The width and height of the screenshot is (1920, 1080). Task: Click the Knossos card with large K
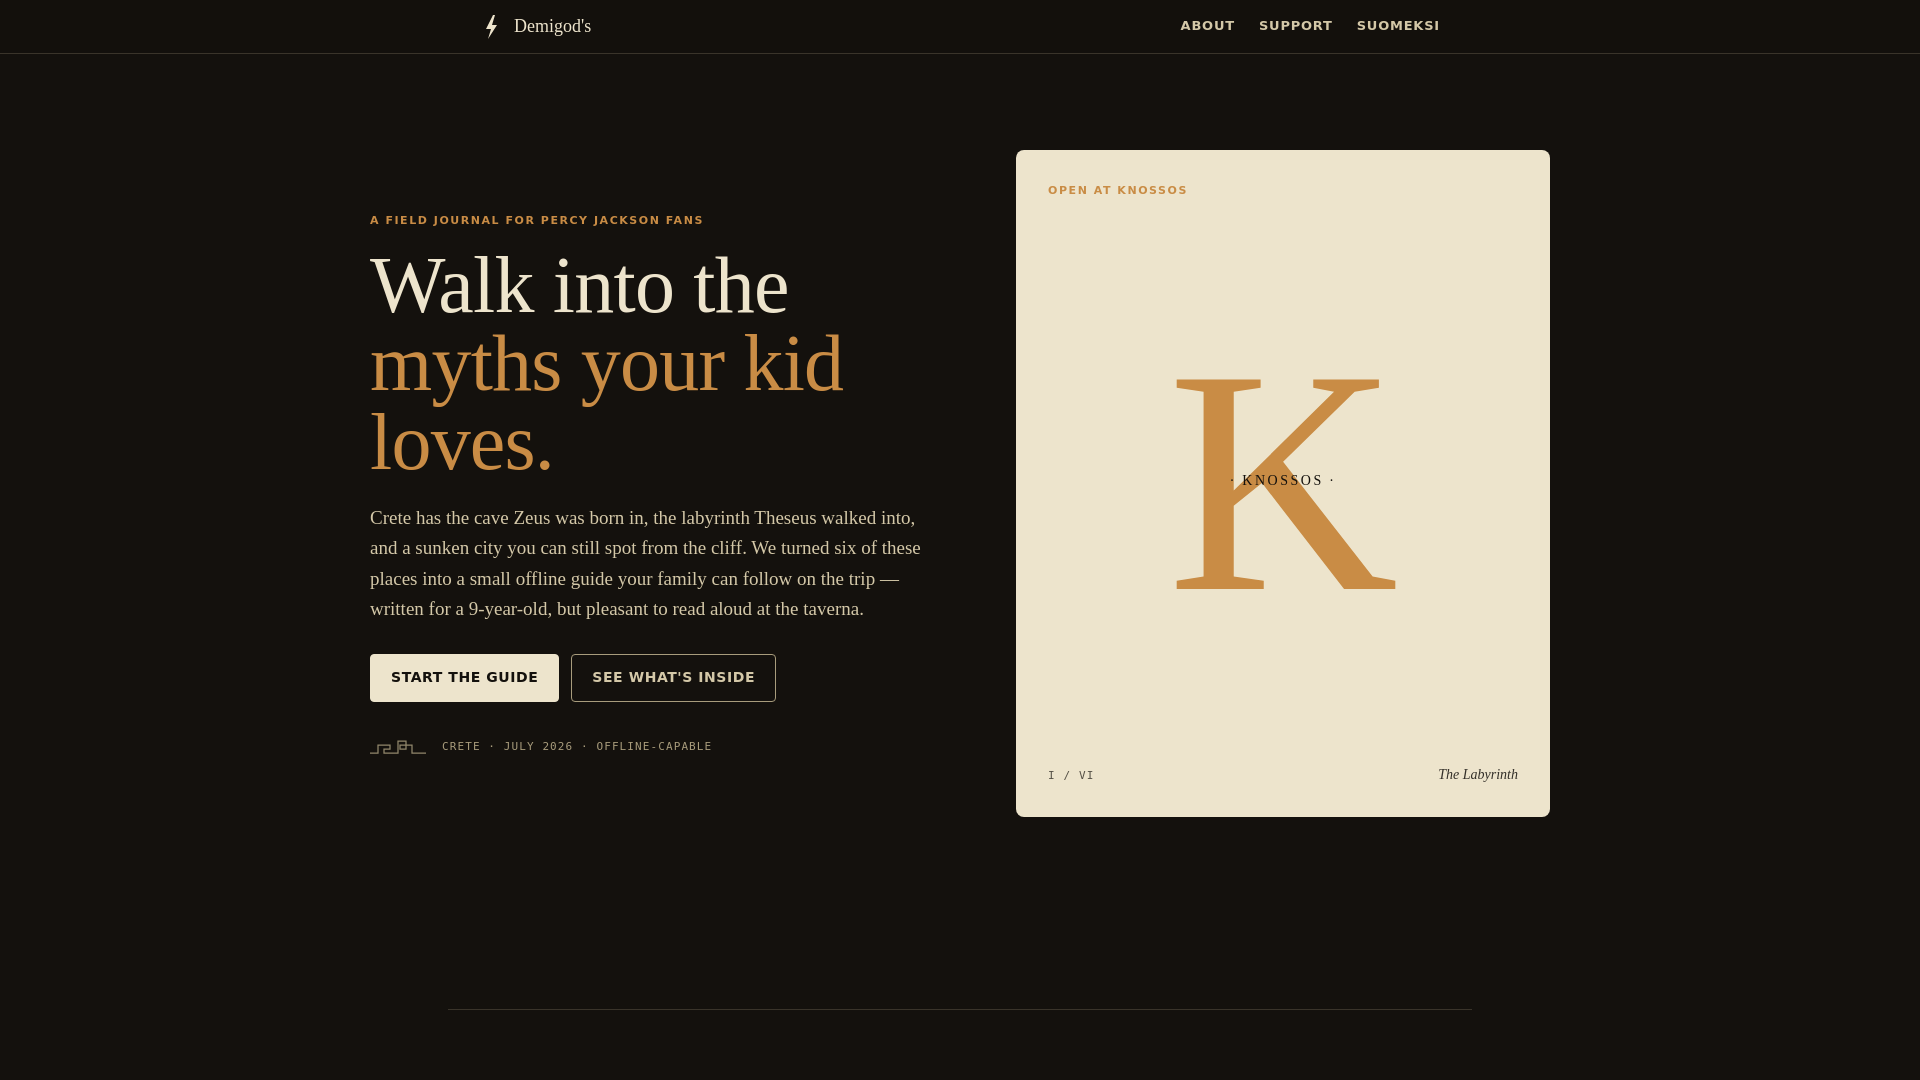(x=1283, y=483)
